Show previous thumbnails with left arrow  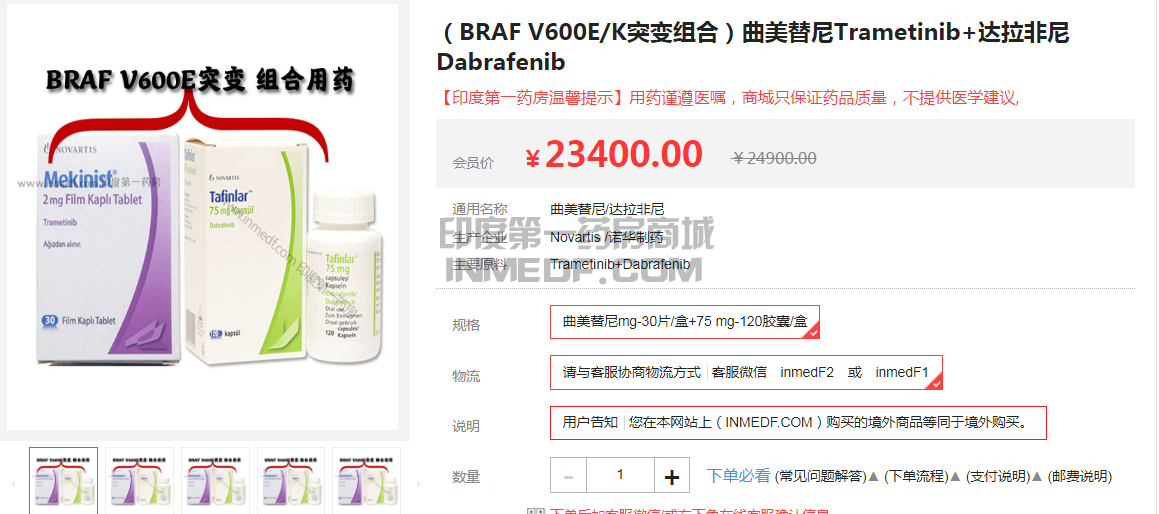pos(13,484)
